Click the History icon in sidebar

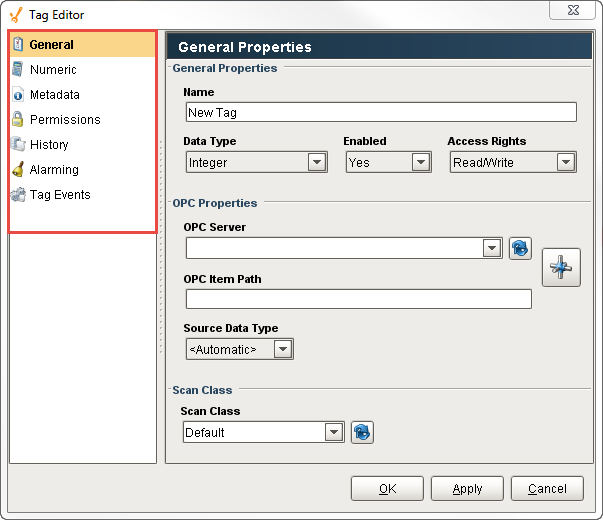point(18,145)
